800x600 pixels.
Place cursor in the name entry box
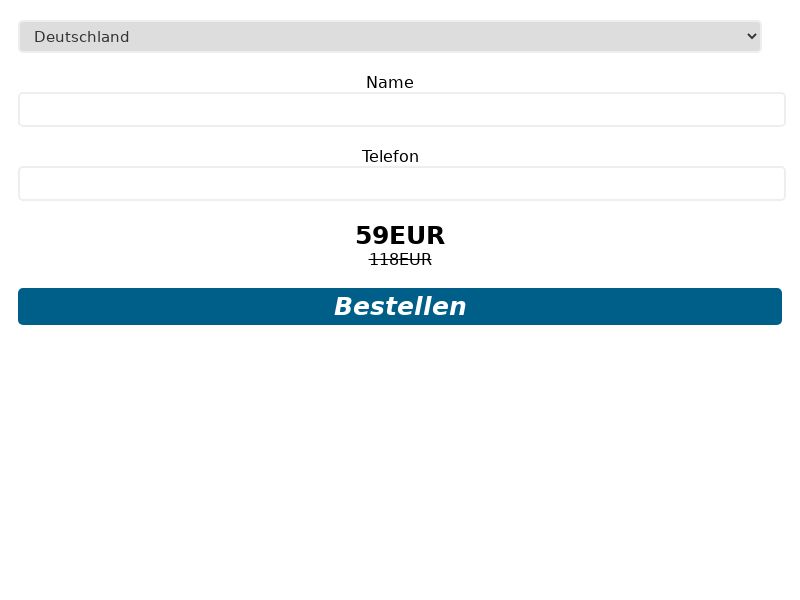[x=401, y=110]
